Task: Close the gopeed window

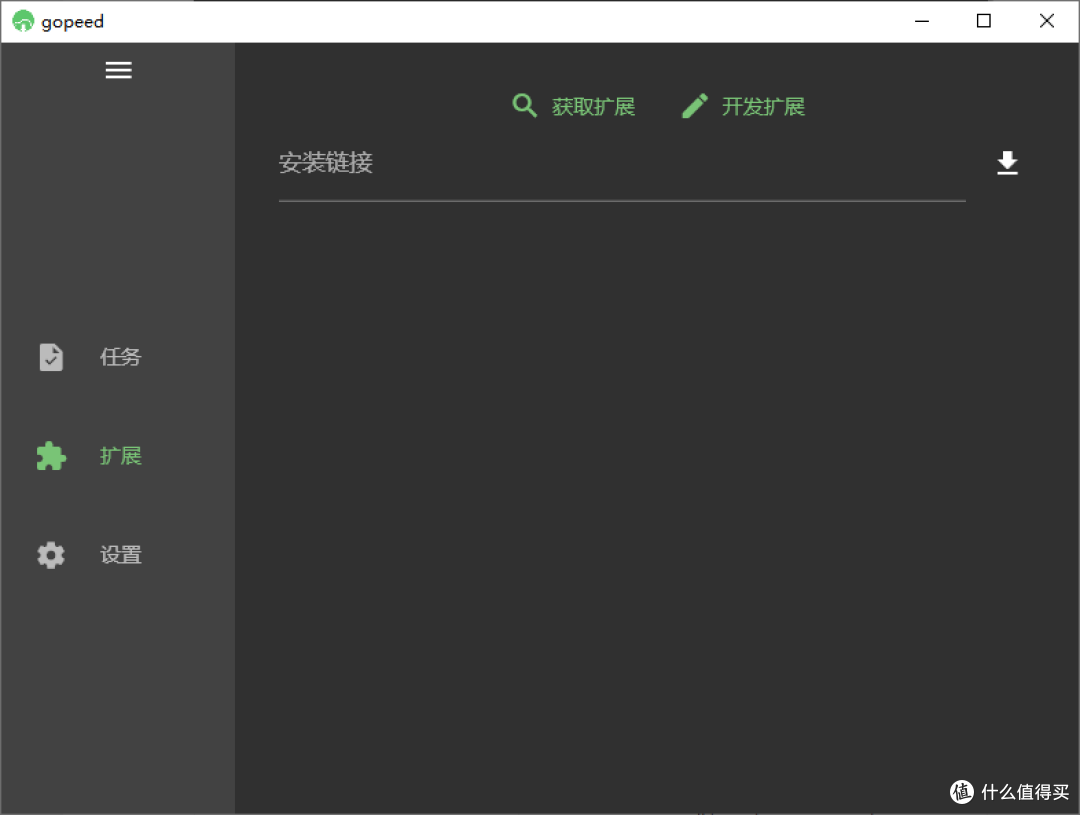Action: coord(1047,21)
